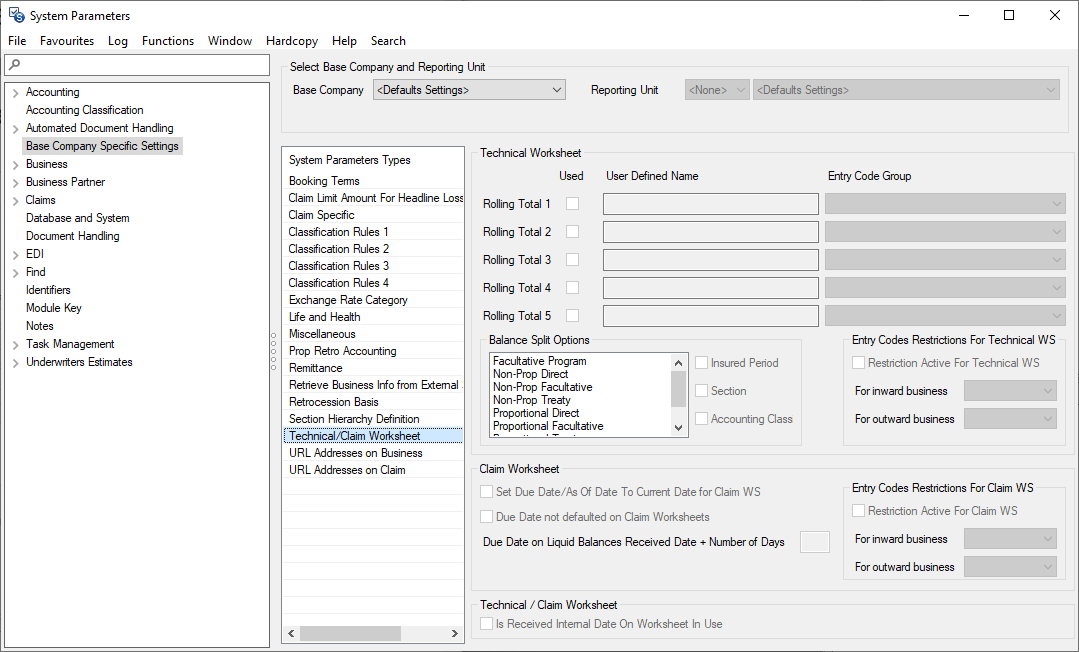Open the Functions menu

(x=167, y=41)
